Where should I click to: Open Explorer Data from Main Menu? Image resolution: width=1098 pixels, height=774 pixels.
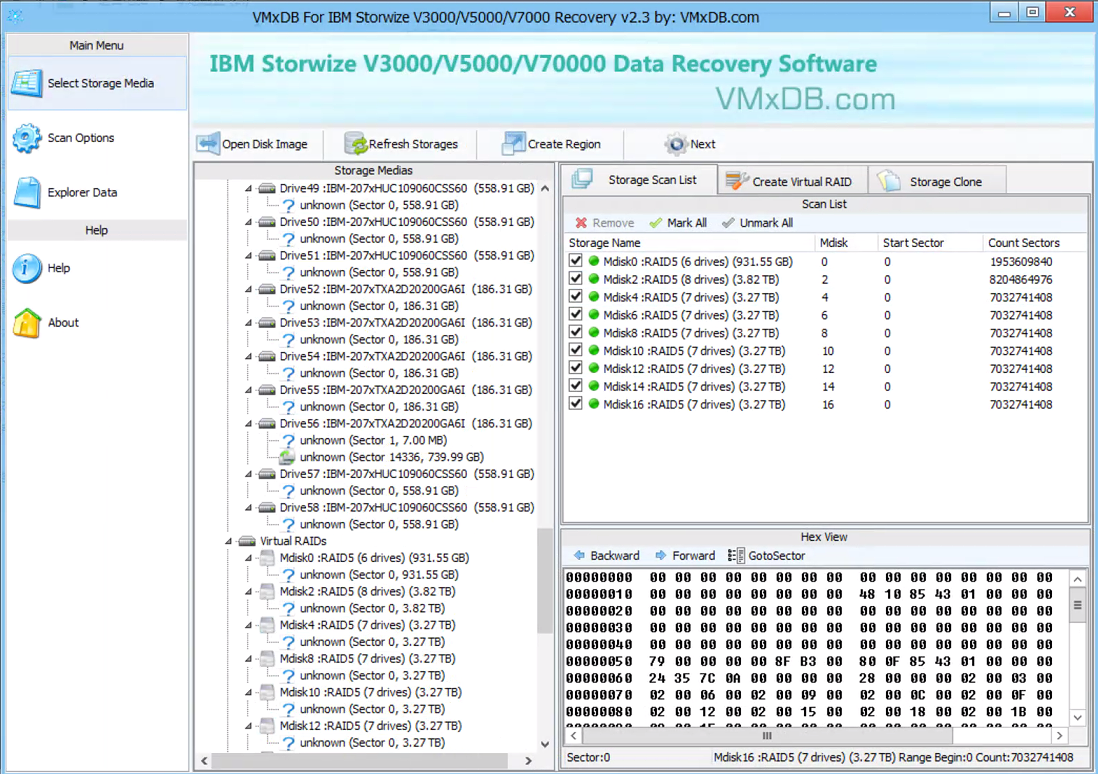(97, 193)
